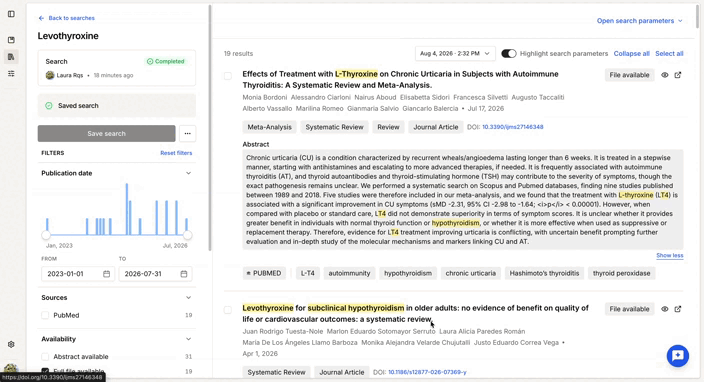
Task: Click the Meta-Analysis tag
Action: click(x=269, y=127)
